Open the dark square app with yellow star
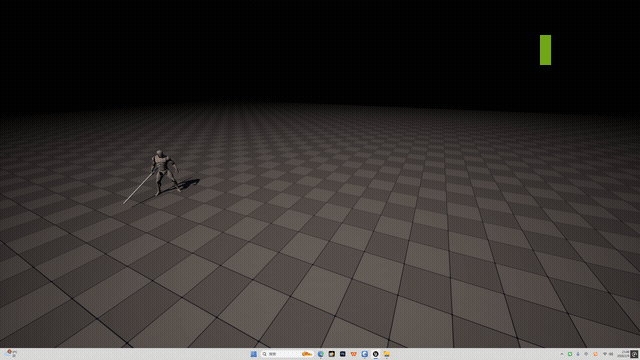The height and width of the screenshot is (360, 640). coord(332,354)
